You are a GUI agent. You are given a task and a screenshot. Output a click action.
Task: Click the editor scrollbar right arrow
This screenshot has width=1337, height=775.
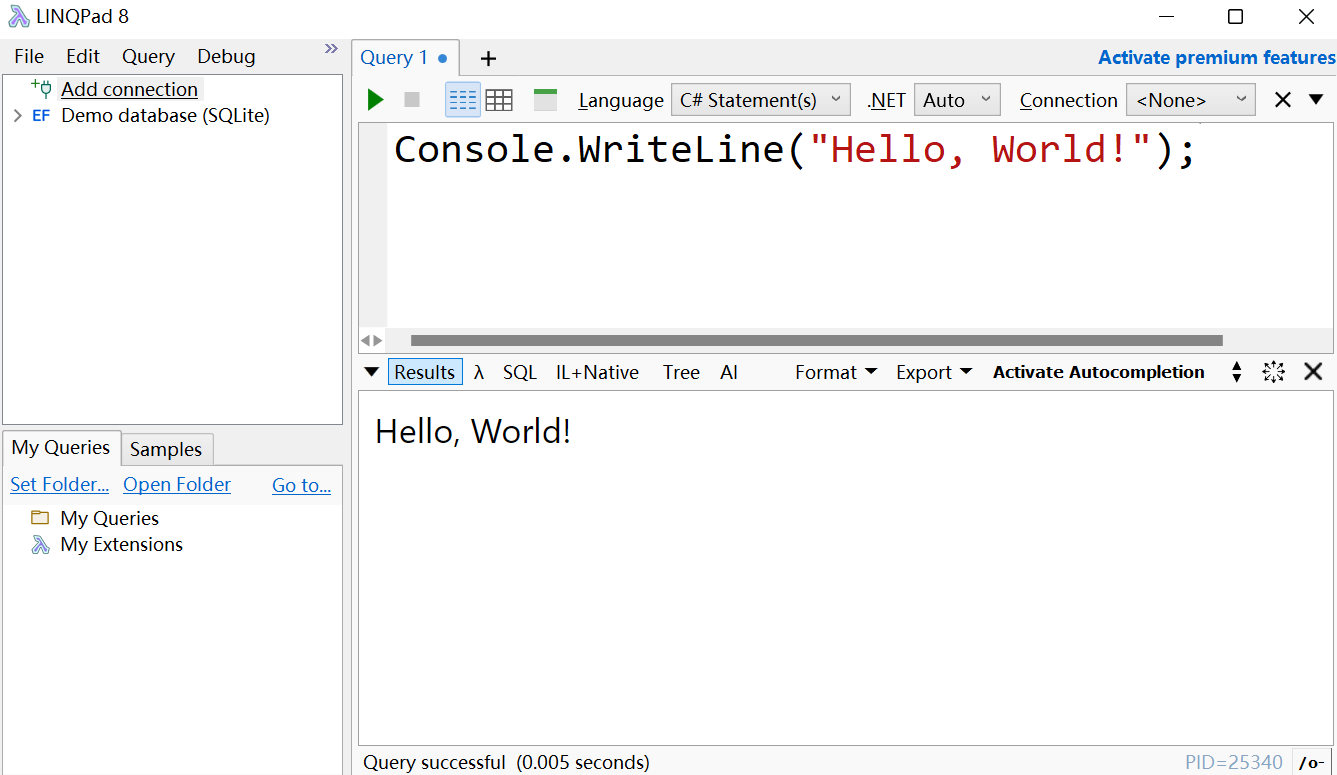(x=378, y=340)
